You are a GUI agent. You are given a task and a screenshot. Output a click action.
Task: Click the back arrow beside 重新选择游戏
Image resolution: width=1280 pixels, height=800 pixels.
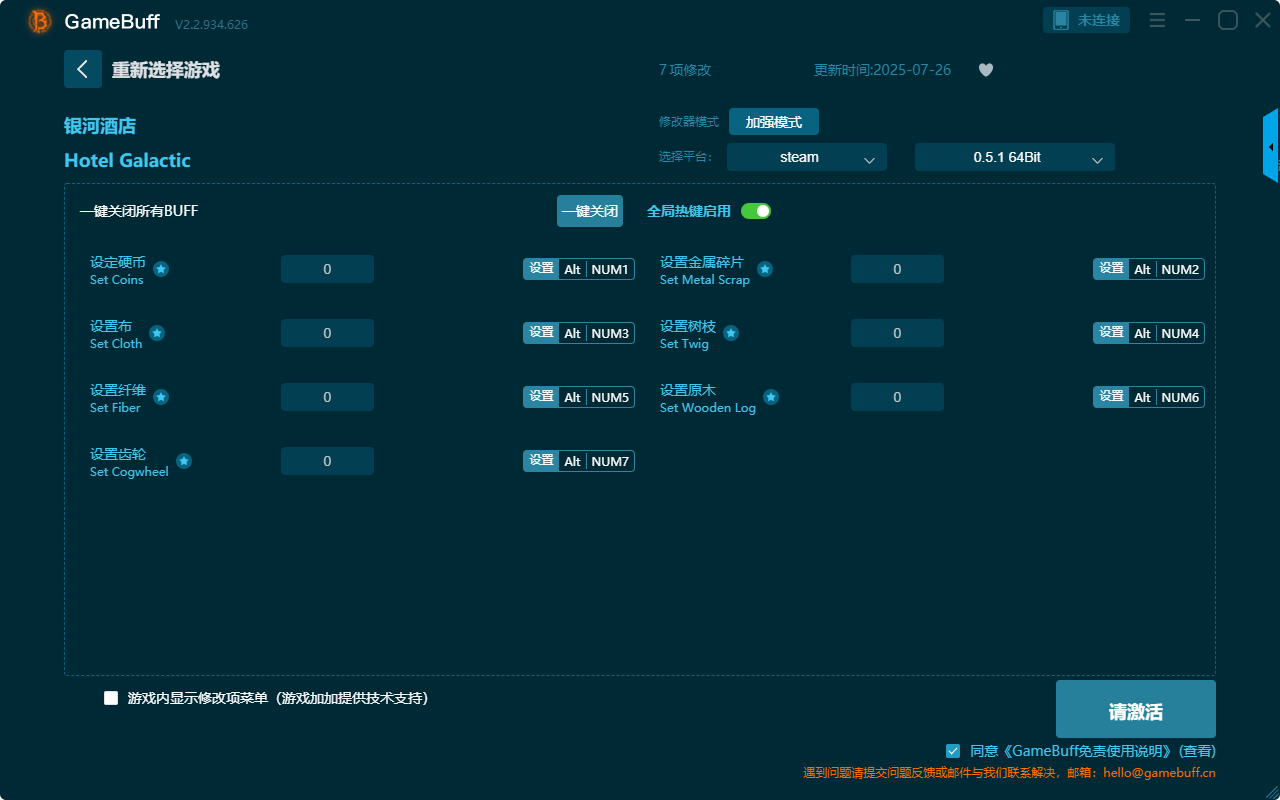[x=83, y=68]
